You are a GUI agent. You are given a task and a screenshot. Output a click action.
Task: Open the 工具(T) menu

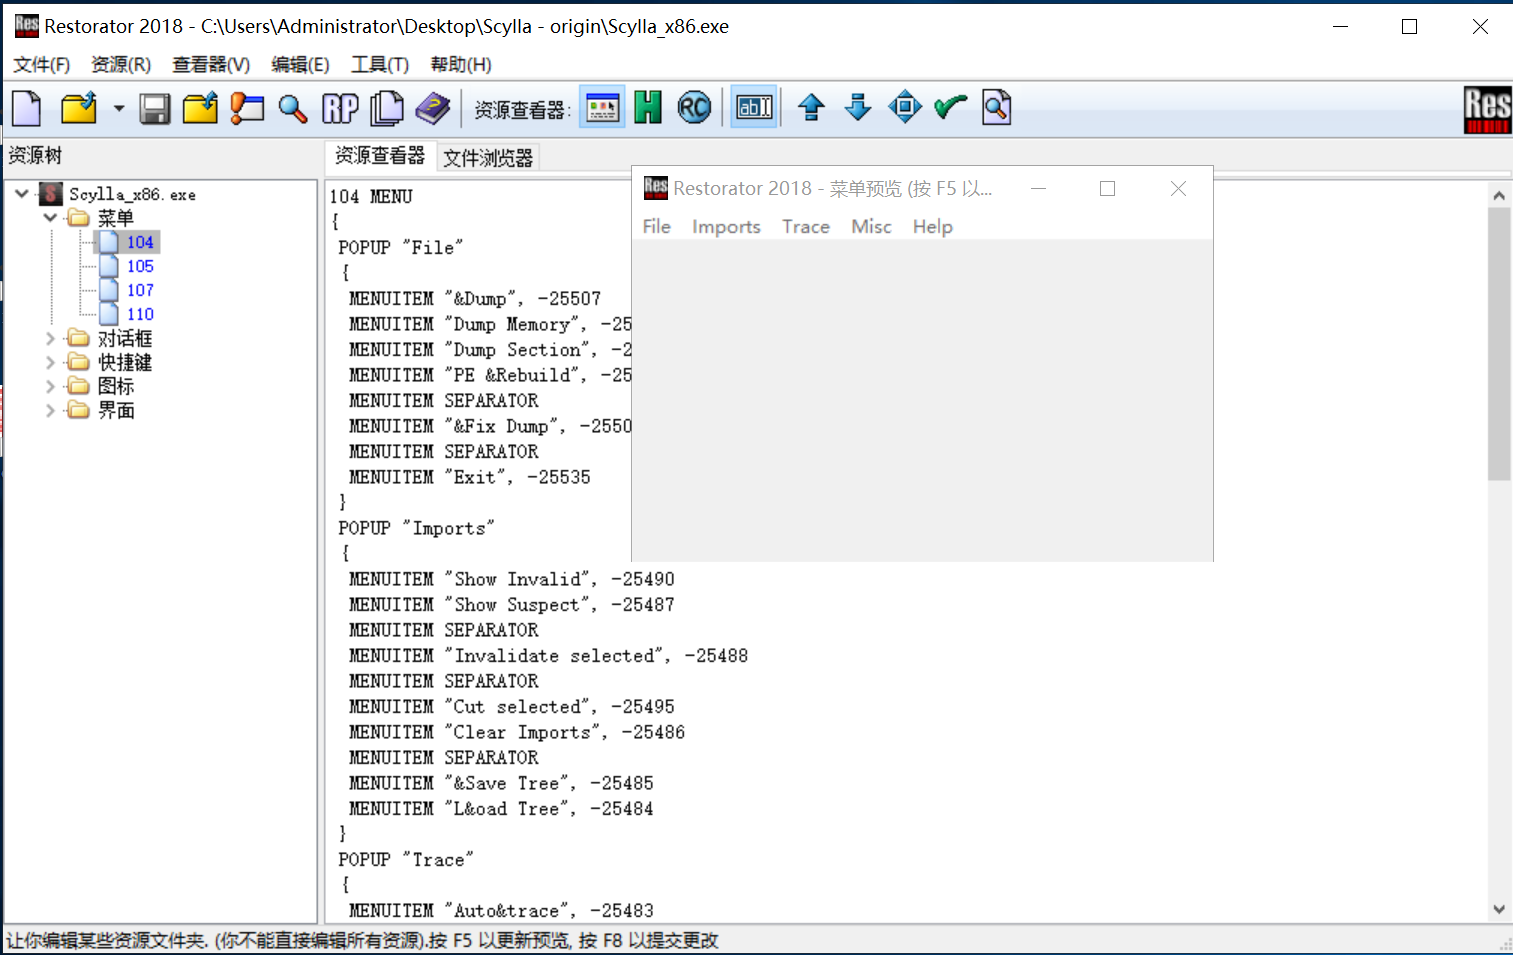[x=380, y=65]
